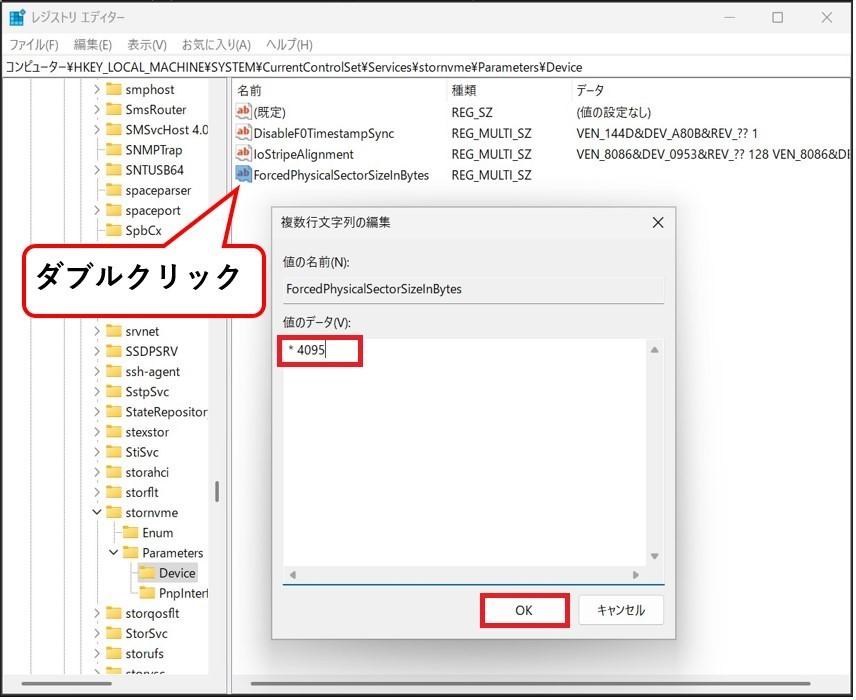Click the value data scroll up arrow
The width and height of the screenshot is (856, 700).
coord(655,350)
